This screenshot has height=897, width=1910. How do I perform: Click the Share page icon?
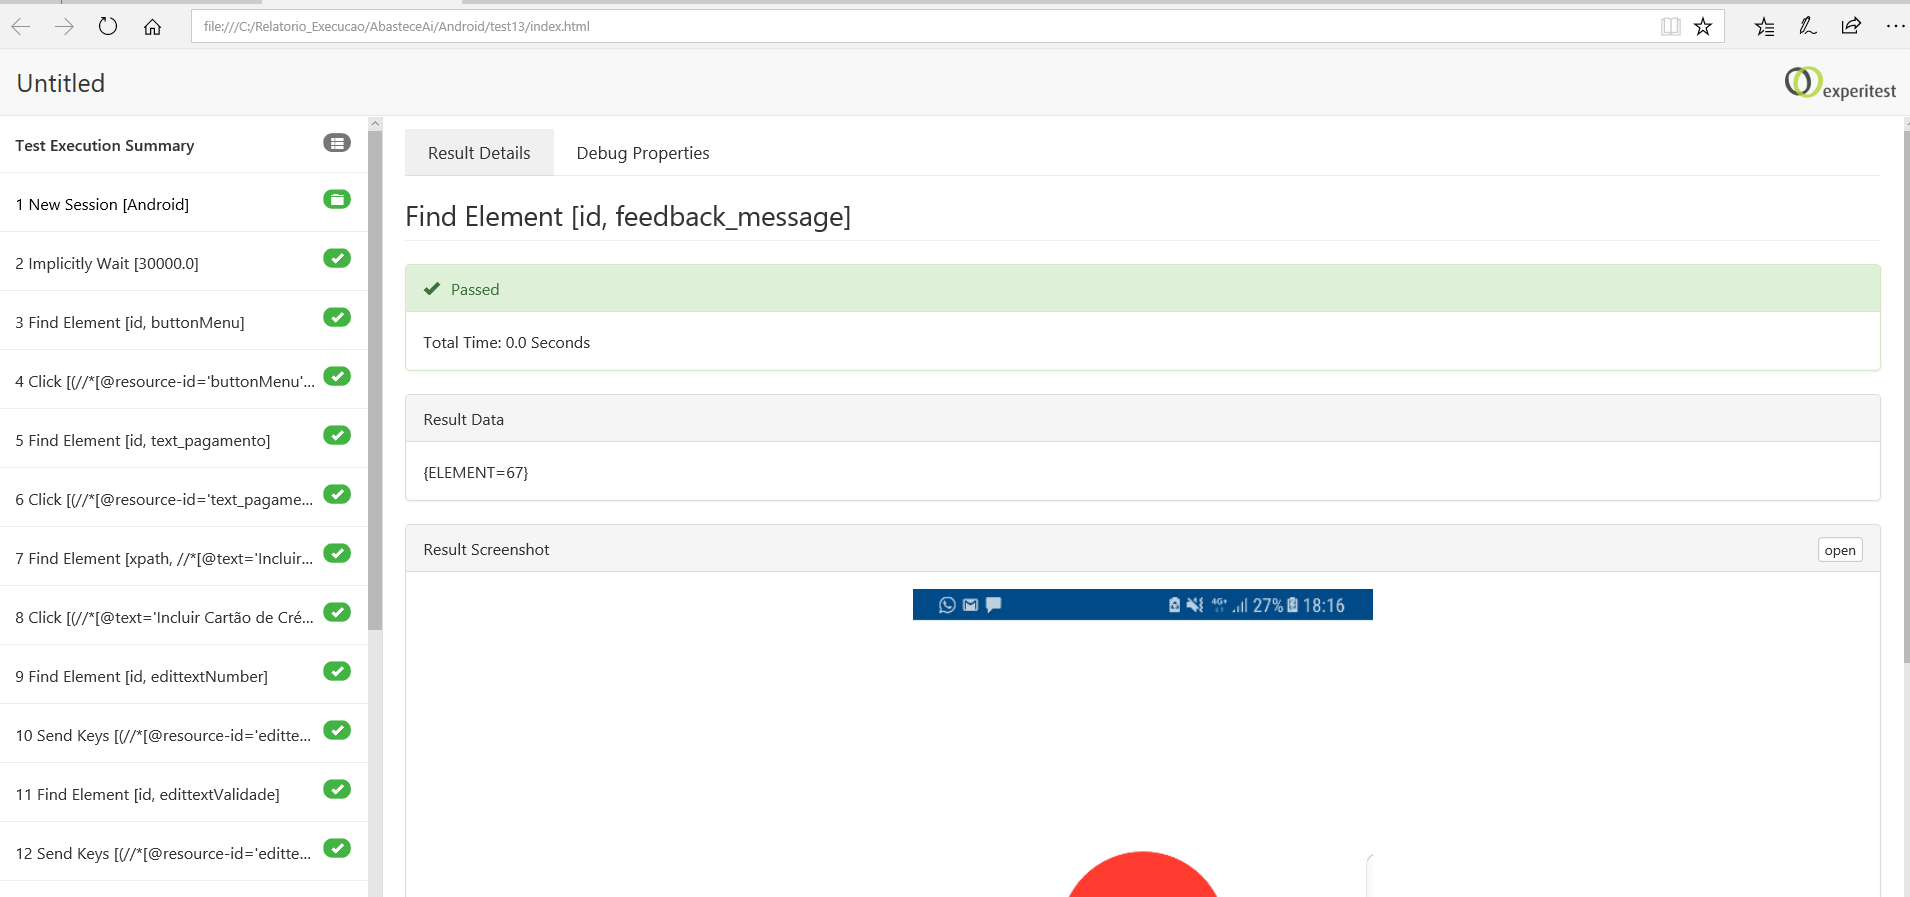(x=1851, y=27)
